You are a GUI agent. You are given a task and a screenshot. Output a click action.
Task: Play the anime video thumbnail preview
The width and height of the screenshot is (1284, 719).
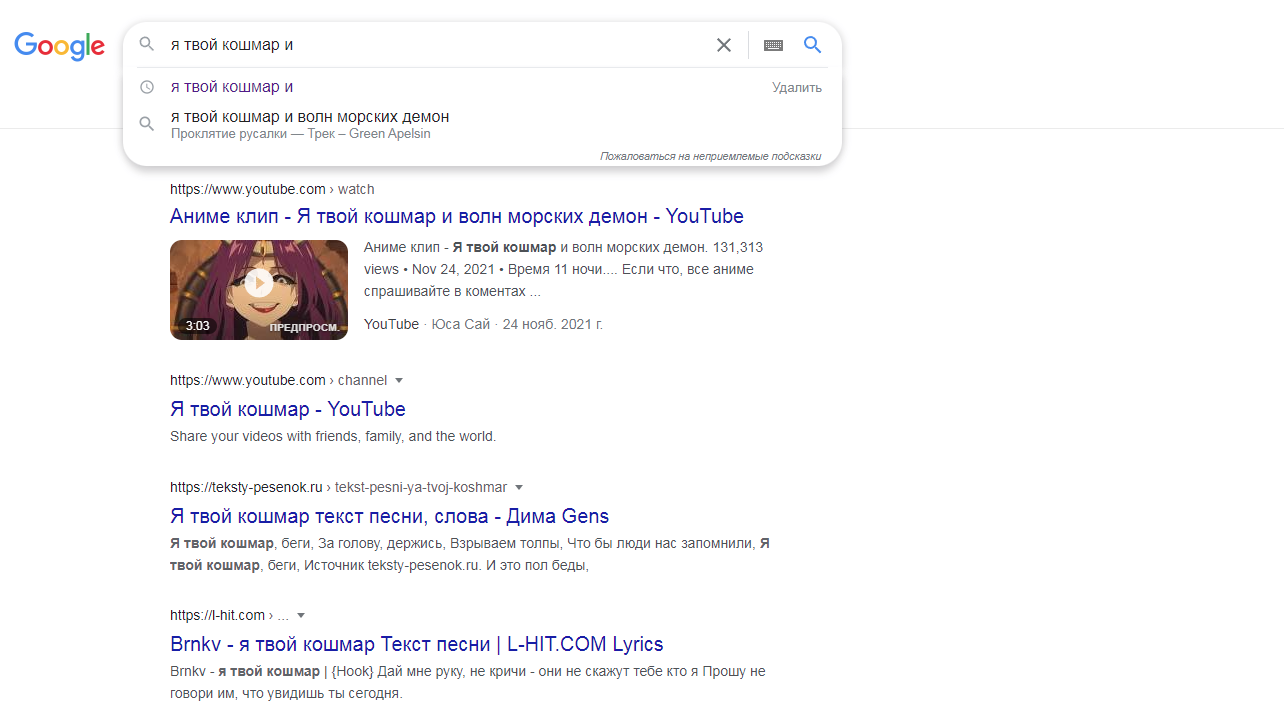coord(259,290)
